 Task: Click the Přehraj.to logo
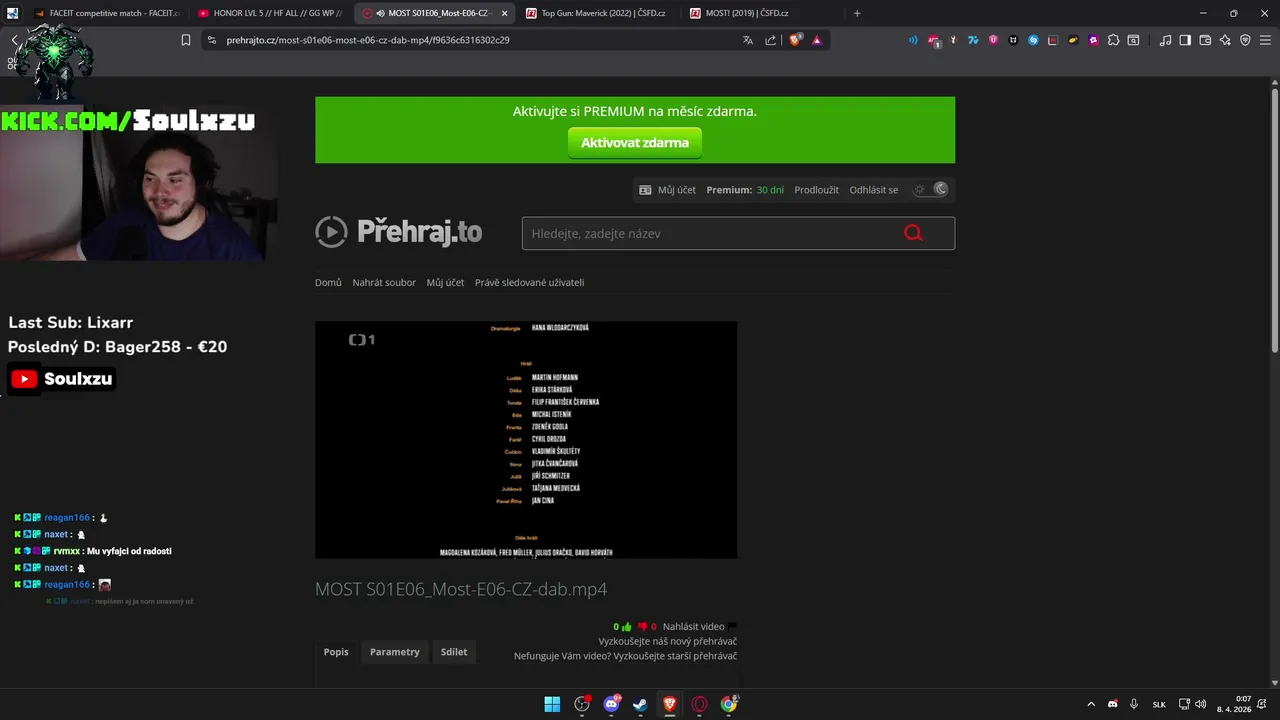click(399, 232)
